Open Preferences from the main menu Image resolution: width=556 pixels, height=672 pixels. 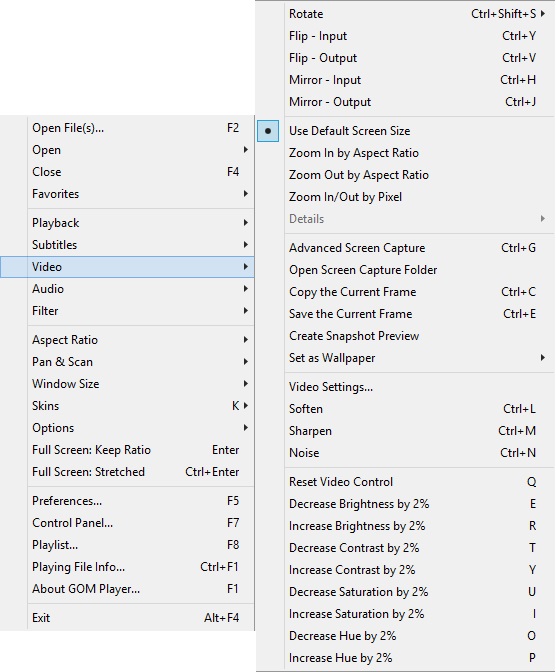(x=127, y=501)
